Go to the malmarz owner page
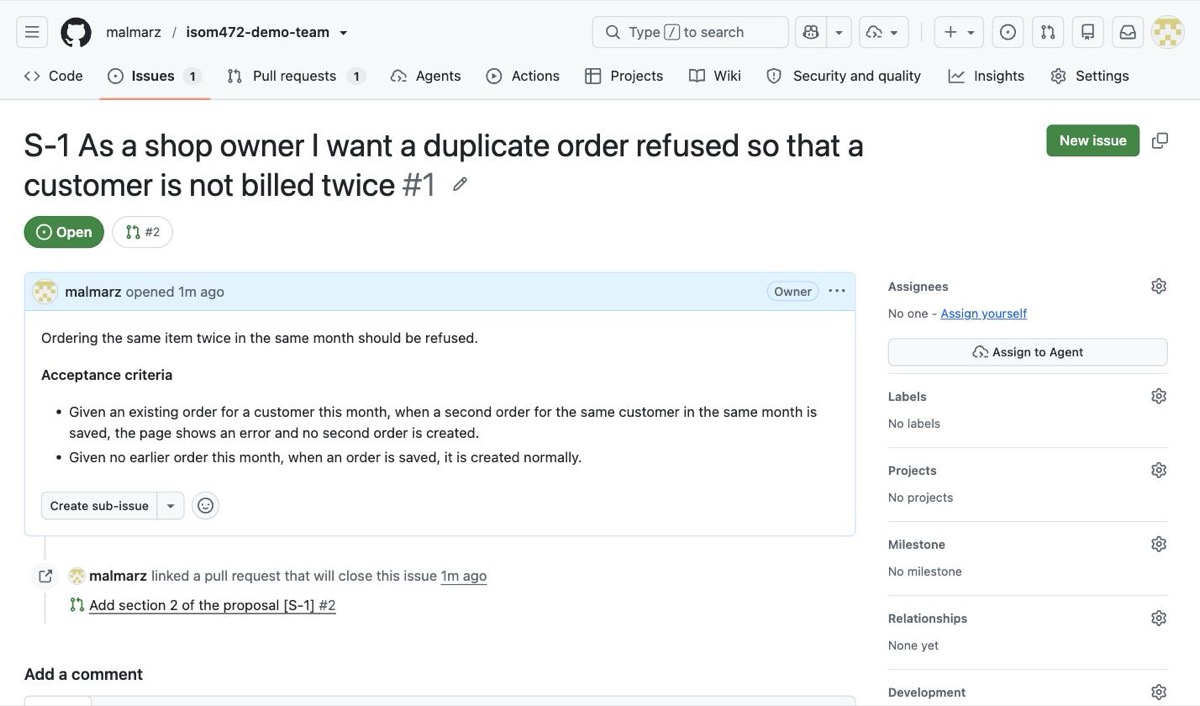The image size is (1200, 706). [133, 32]
